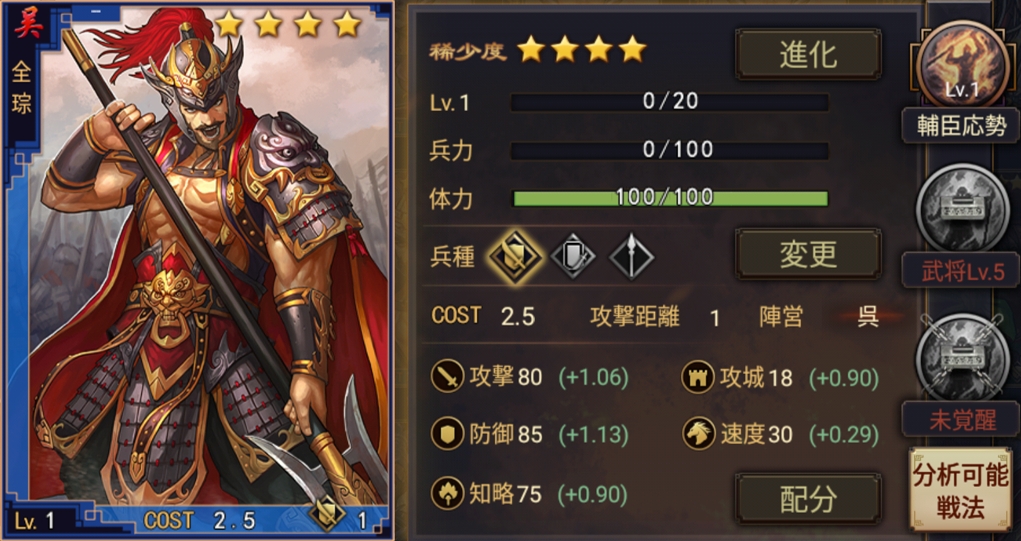Viewport: 1021px width, 541px height.
Task: Click the 防御 shield stat icon
Action: click(x=447, y=434)
